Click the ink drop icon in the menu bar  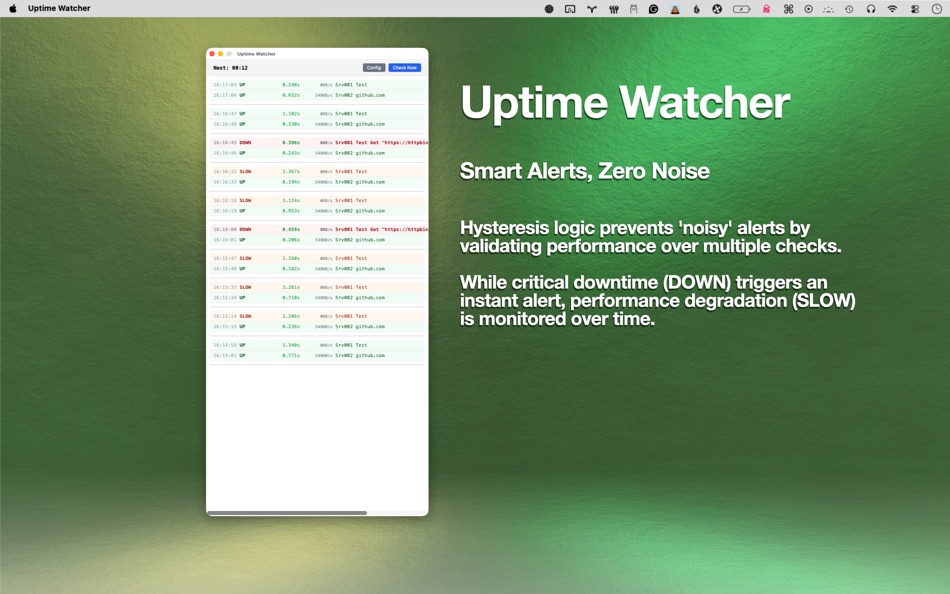[x=696, y=8]
